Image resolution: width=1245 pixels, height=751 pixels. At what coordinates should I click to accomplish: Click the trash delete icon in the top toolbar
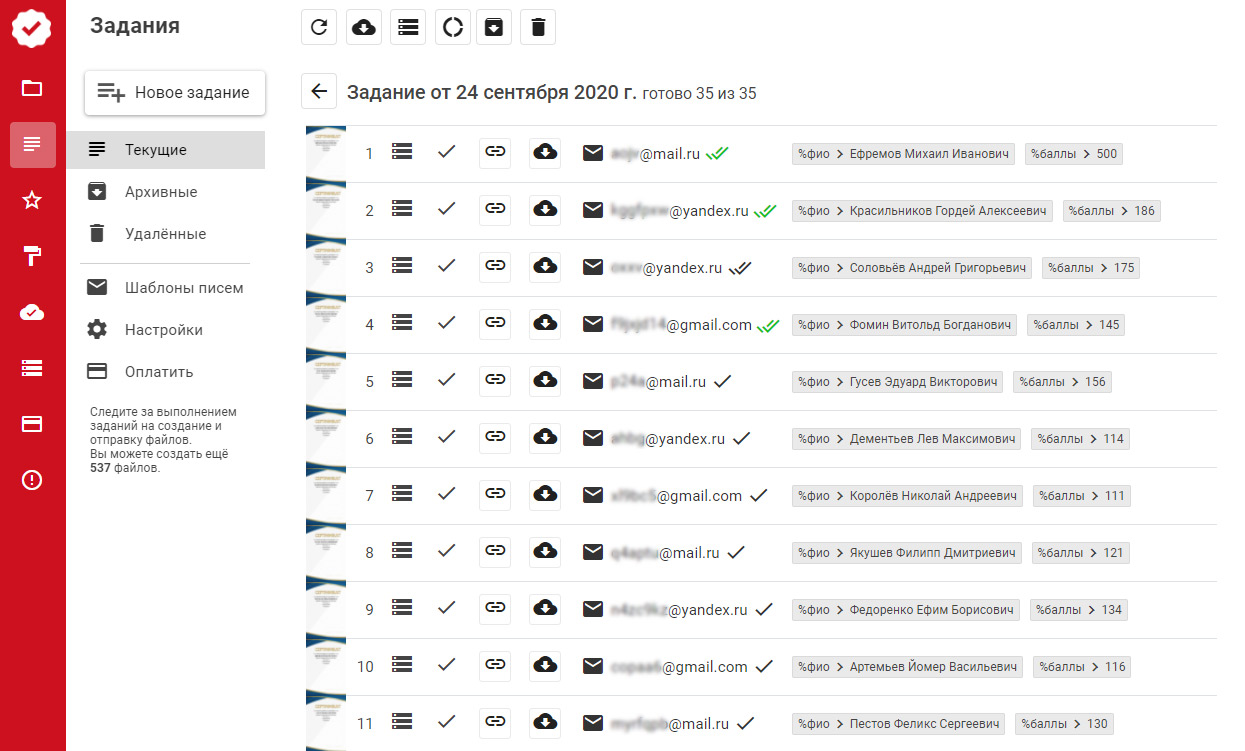pyautogui.click(x=538, y=27)
